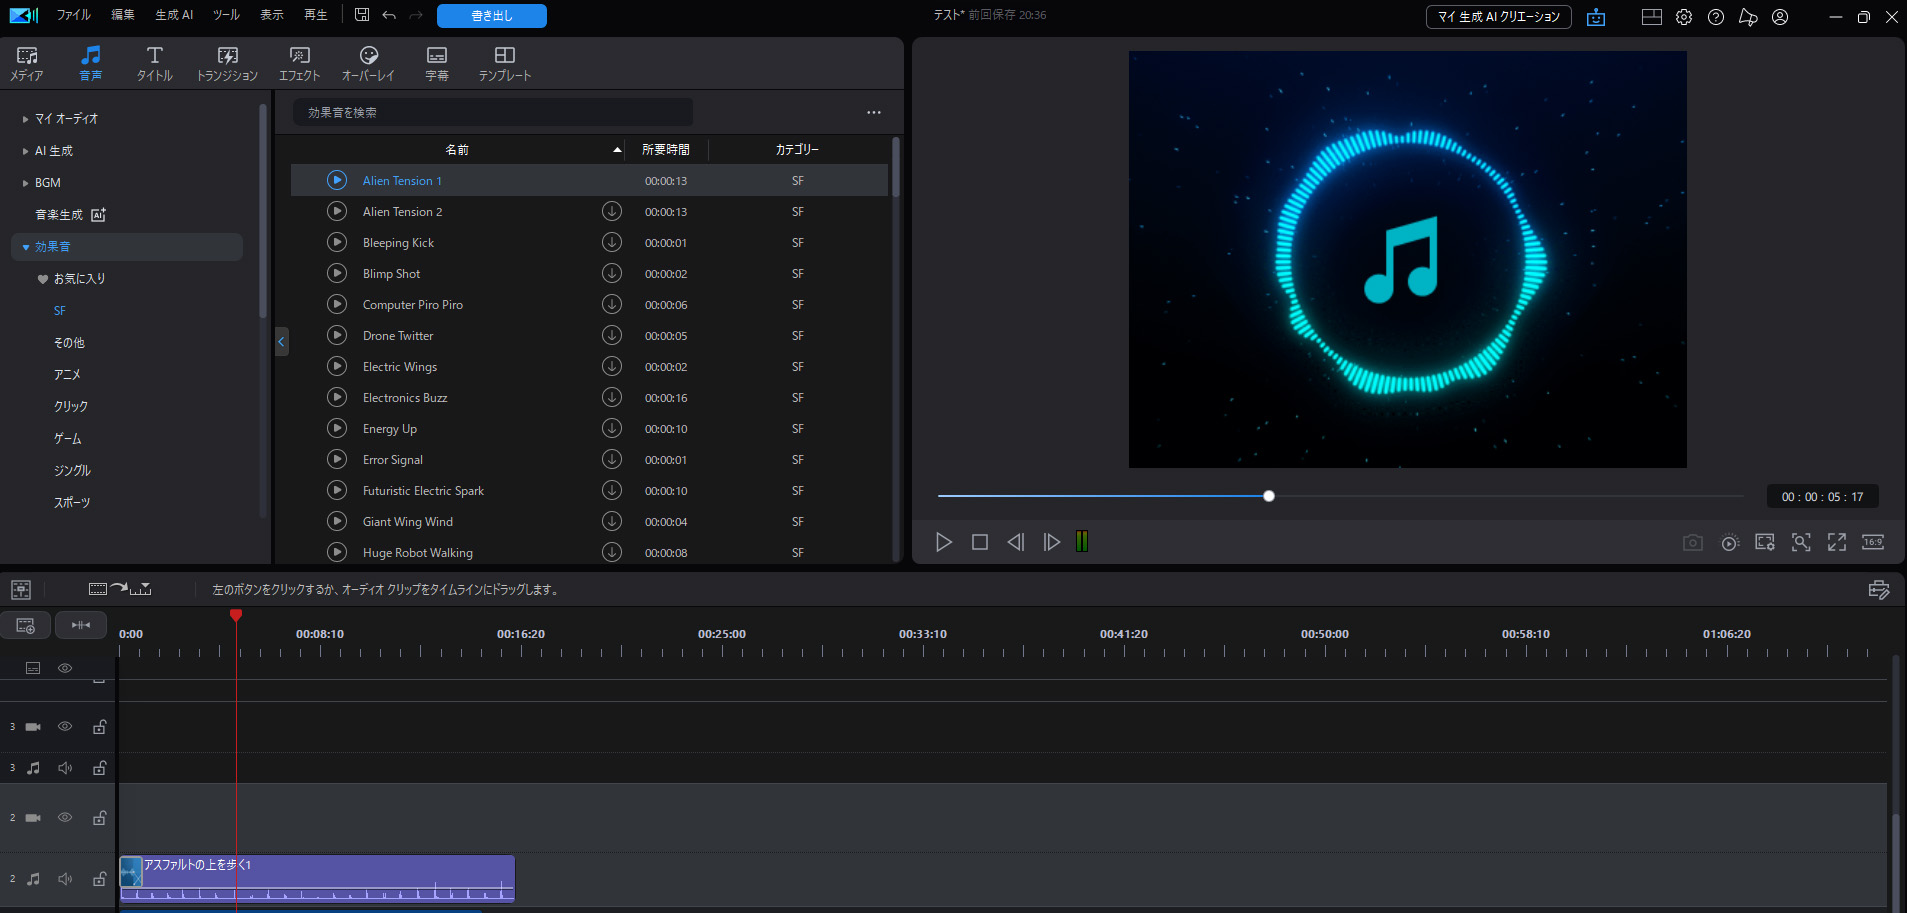Take a snapshot of the preview frame
1907x913 pixels.
pos(1692,541)
